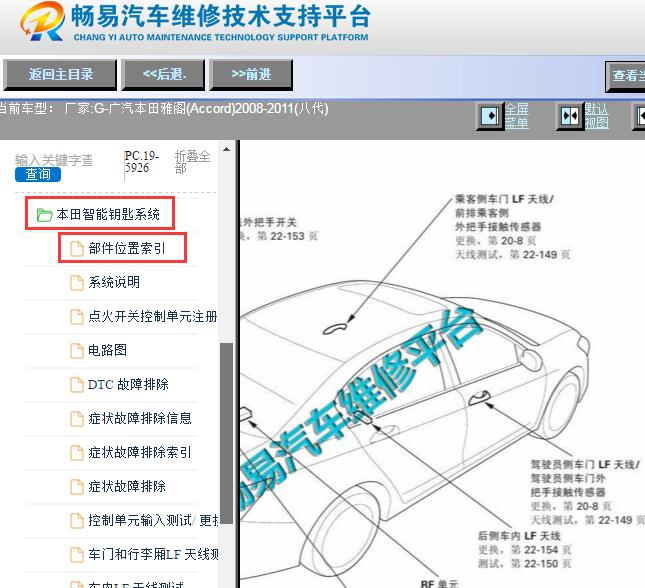Viewport: 645px width, 588px height.
Task: Click the 更换 第 22-154 页 text
Action: tap(524, 550)
